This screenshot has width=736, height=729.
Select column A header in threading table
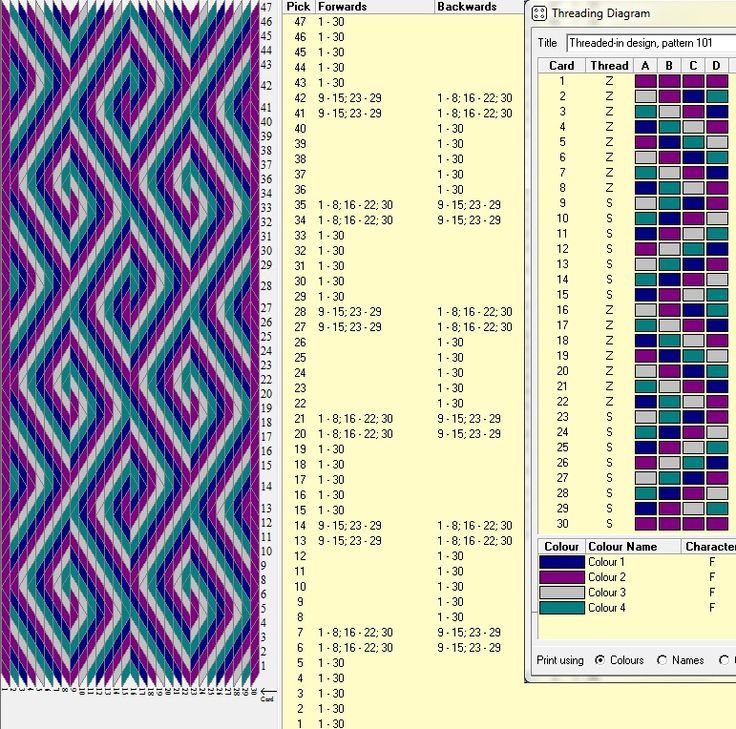click(x=645, y=66)
